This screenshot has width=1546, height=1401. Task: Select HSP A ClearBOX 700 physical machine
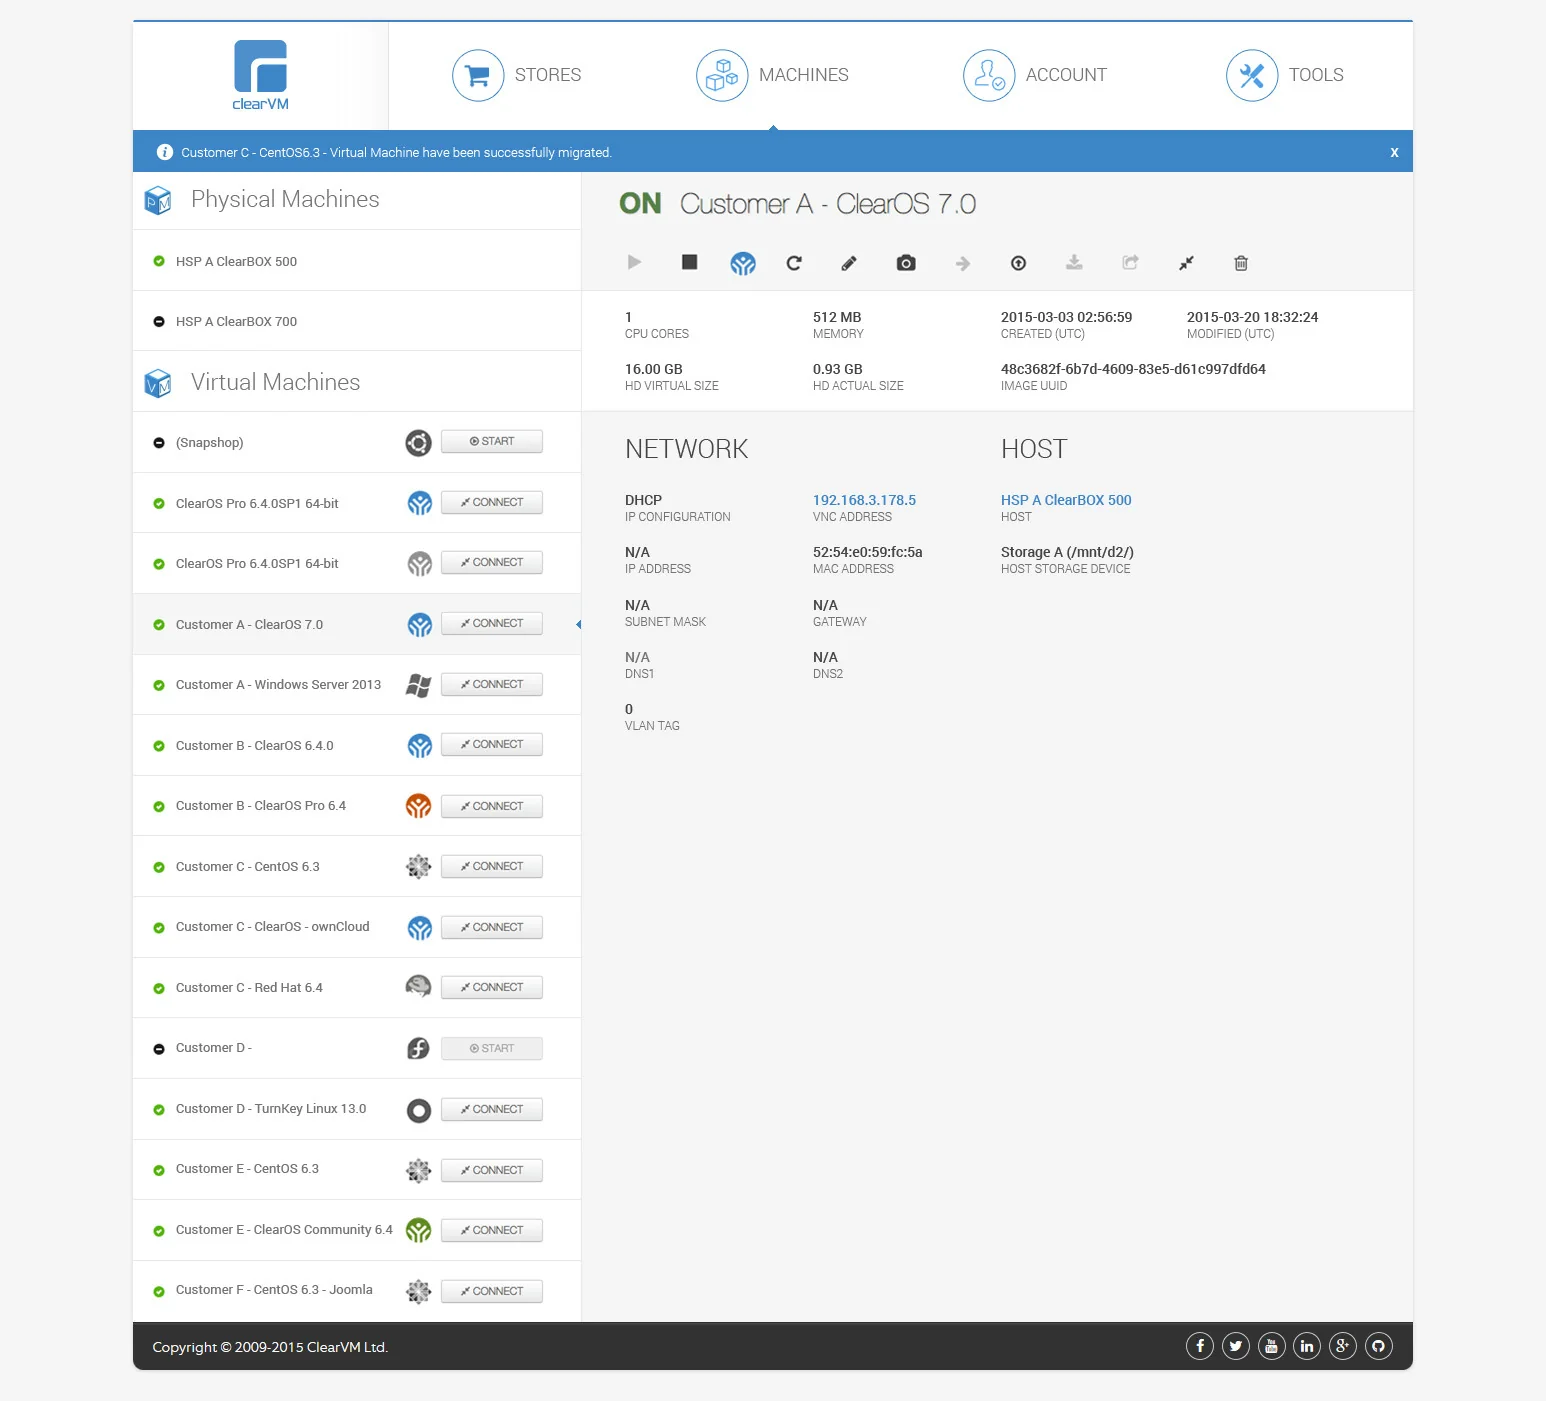tap(236, 321)
